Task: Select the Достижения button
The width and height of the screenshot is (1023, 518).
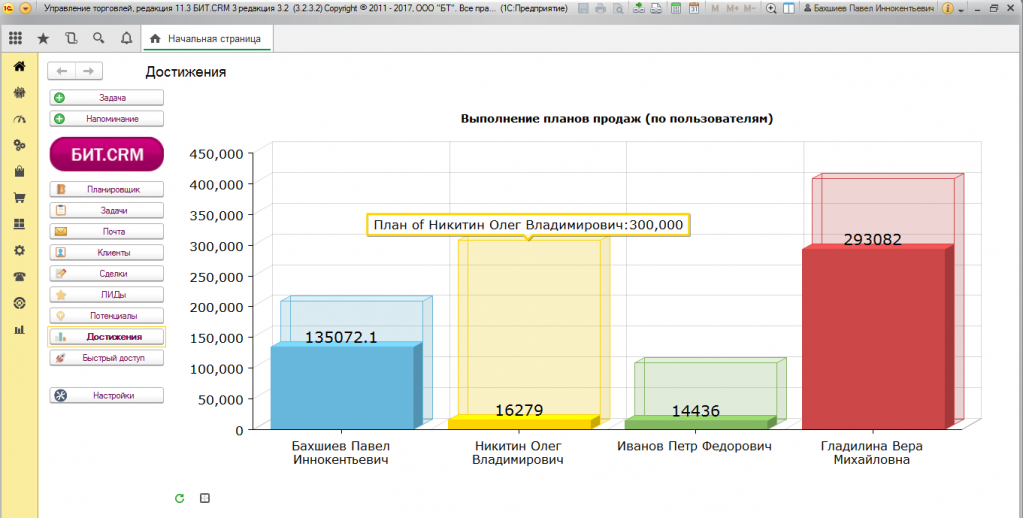Action: [106, 337]
